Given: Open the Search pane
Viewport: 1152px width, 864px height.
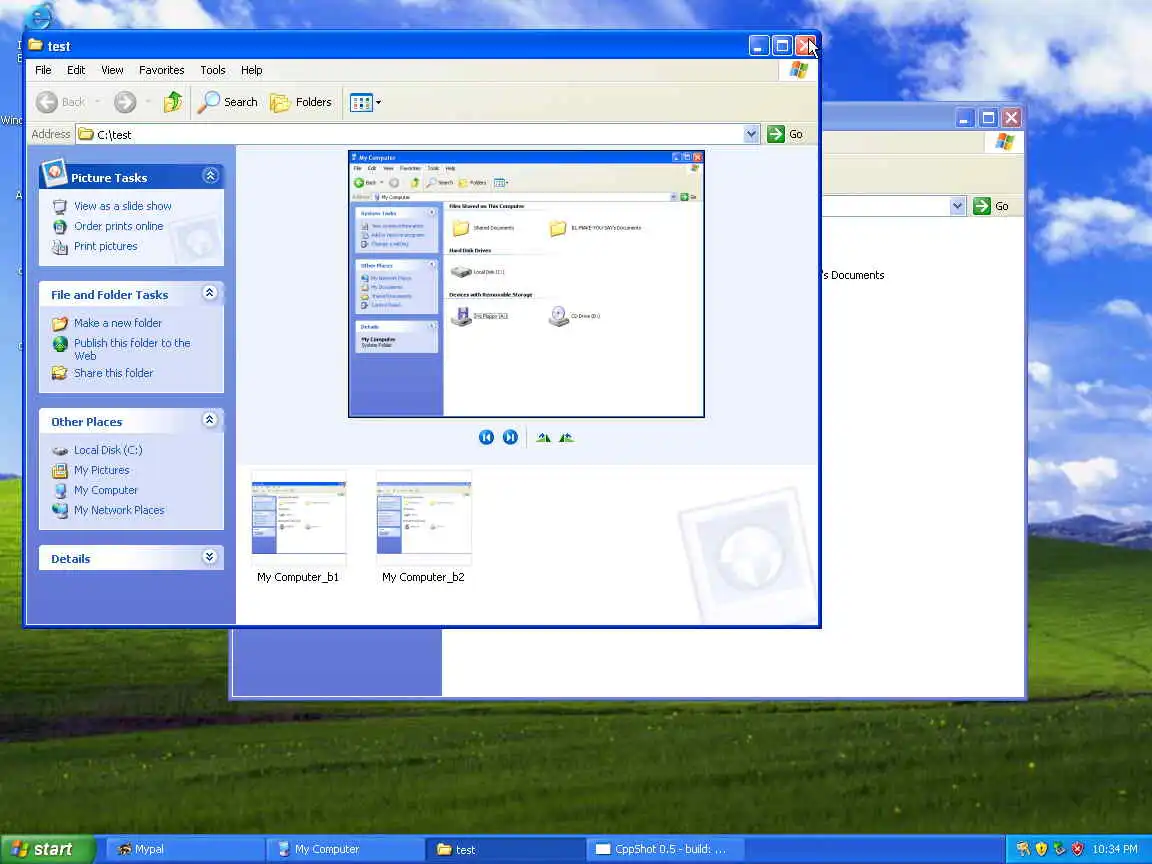Looking at the screenshot, I should pyautogui.click(x=228, y=102).
